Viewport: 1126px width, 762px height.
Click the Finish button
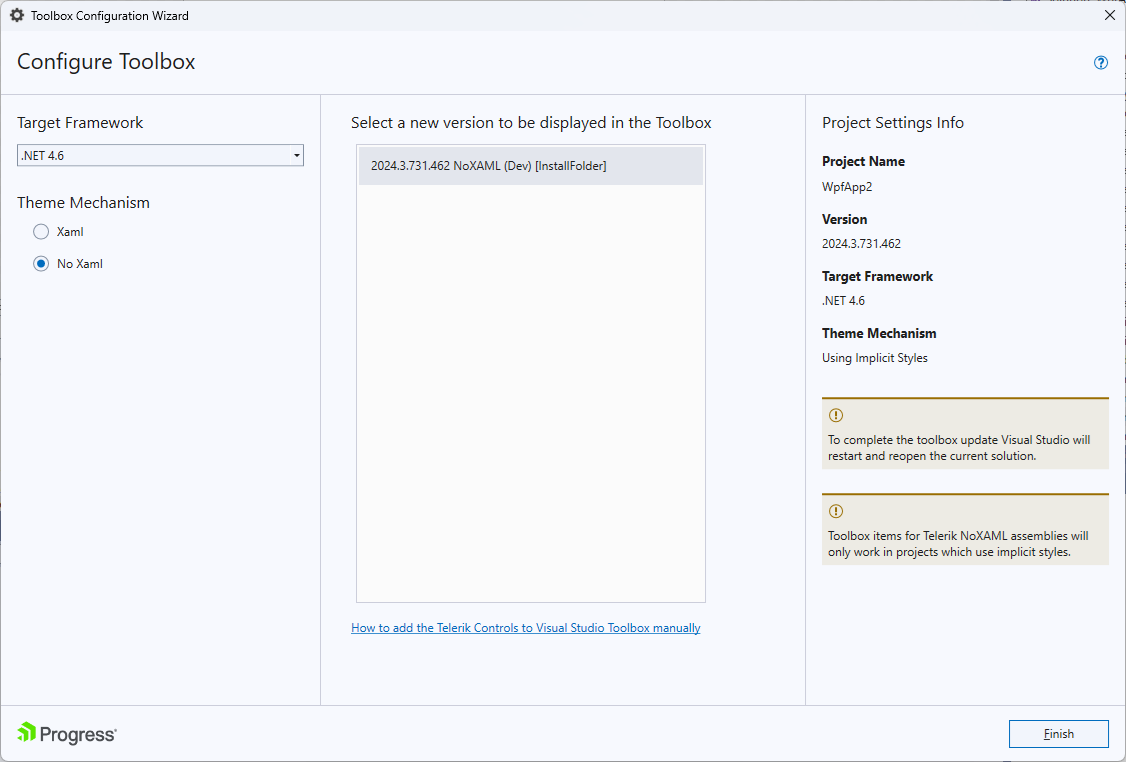coord(1058,733)
